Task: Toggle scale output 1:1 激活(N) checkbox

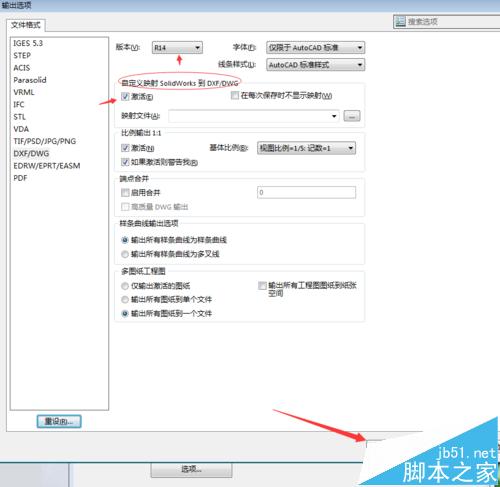Action: (x=125, y=148)
